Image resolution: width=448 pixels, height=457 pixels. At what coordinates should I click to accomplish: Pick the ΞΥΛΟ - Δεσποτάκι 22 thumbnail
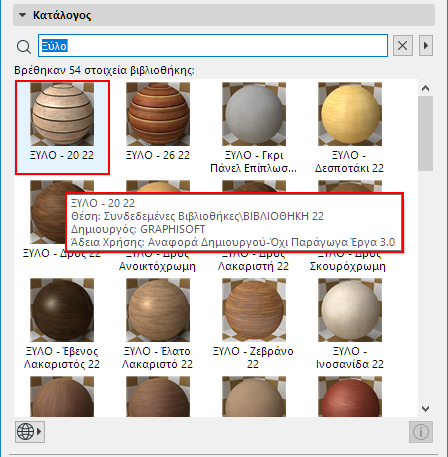pyautogui.click(x=350, y=114)
